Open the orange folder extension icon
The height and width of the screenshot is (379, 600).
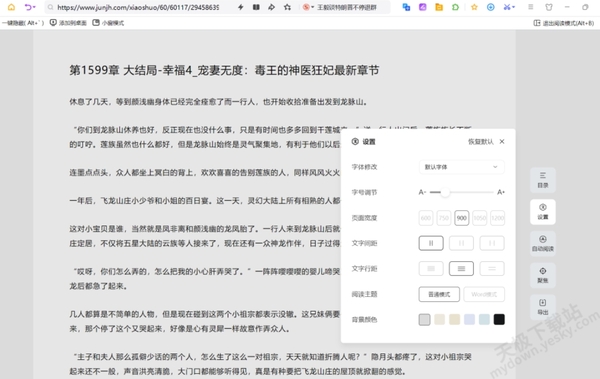tap(439, 7)
